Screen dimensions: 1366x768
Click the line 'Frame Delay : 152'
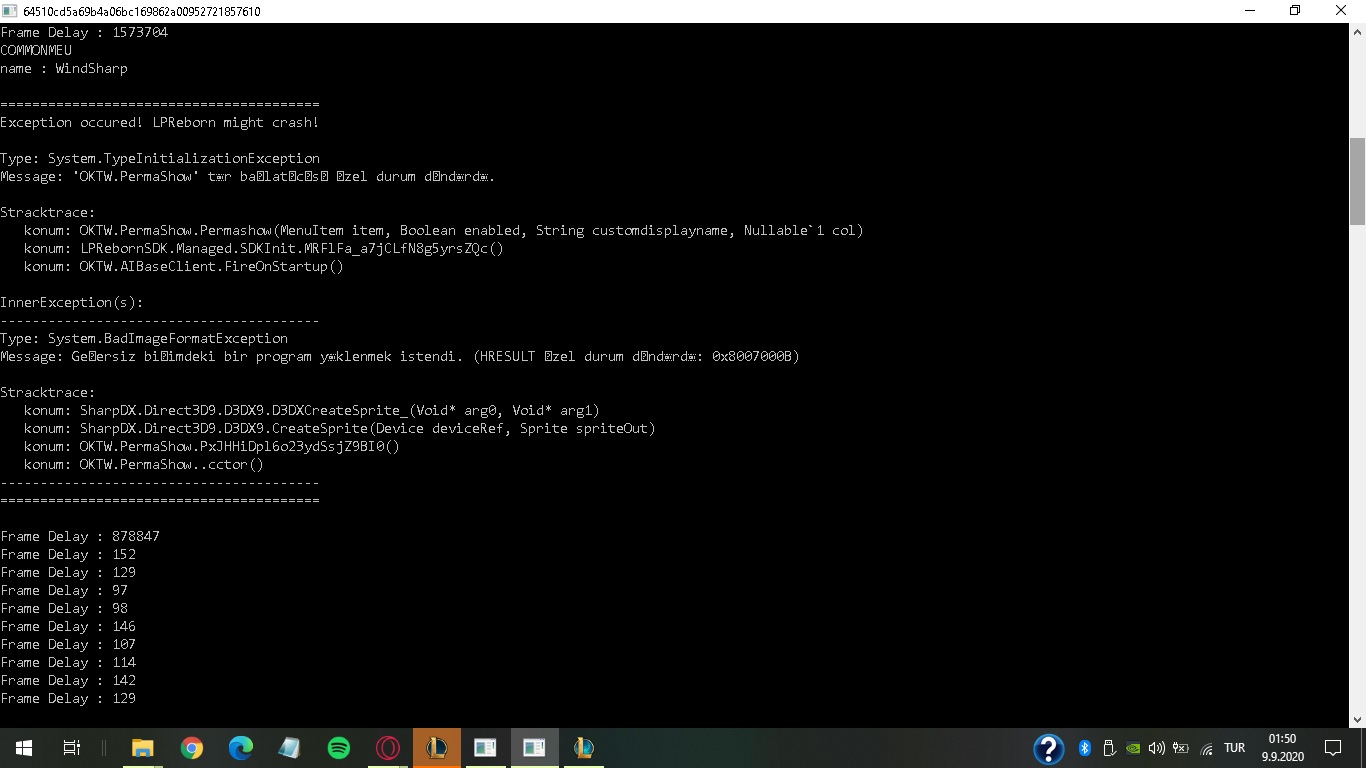point(68,554)
